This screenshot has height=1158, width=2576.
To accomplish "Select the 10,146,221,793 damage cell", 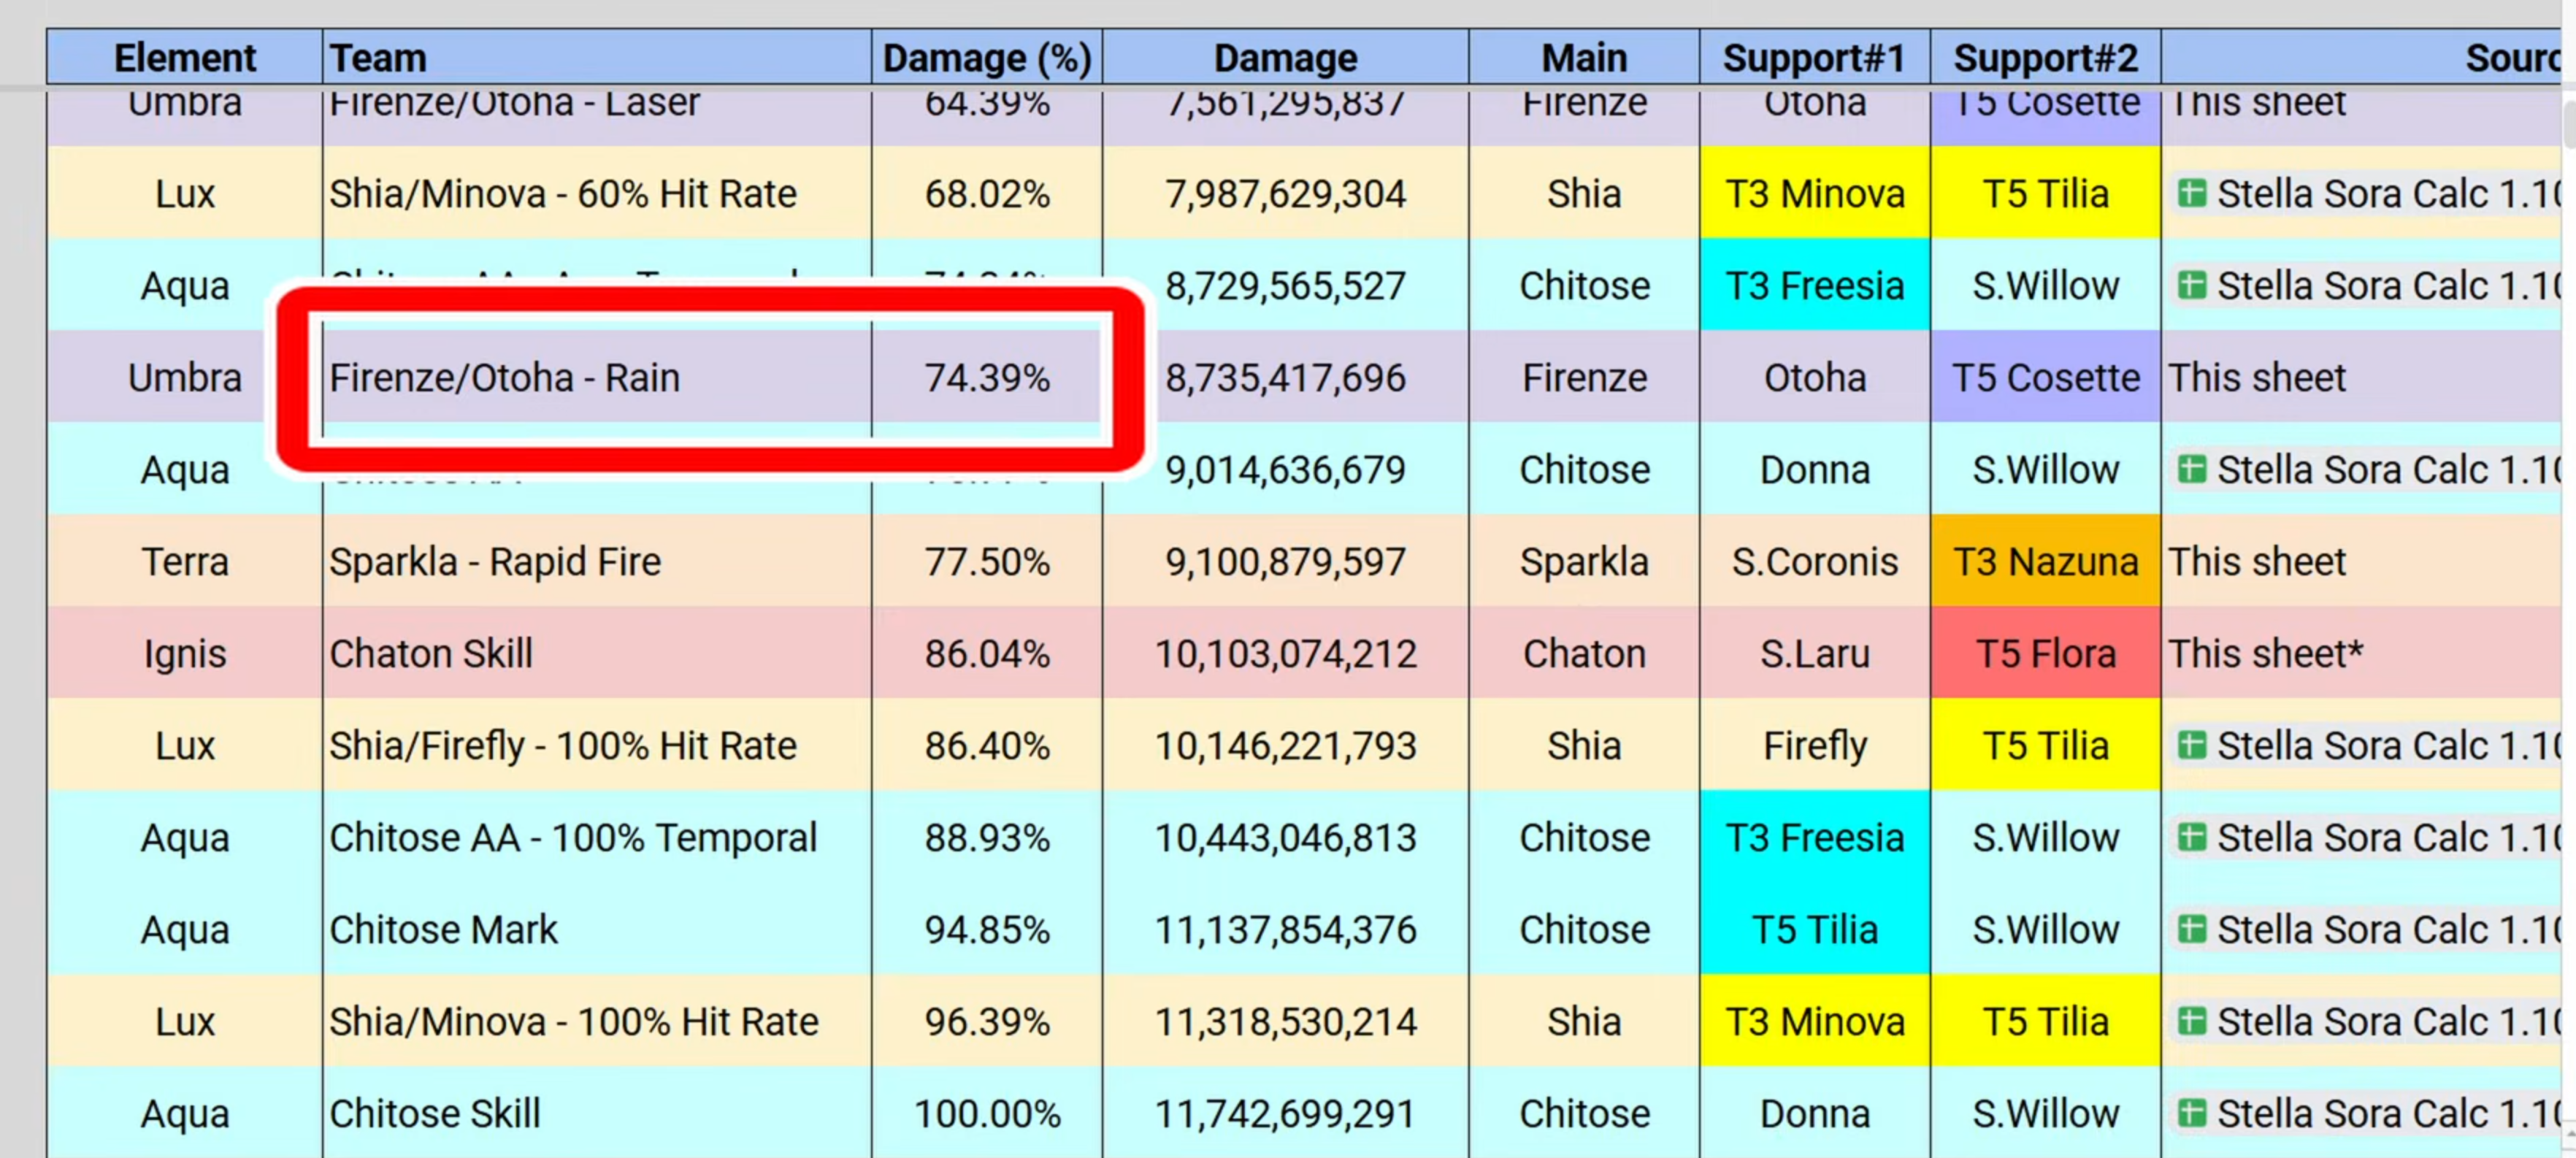I will tap(1286, 746).
